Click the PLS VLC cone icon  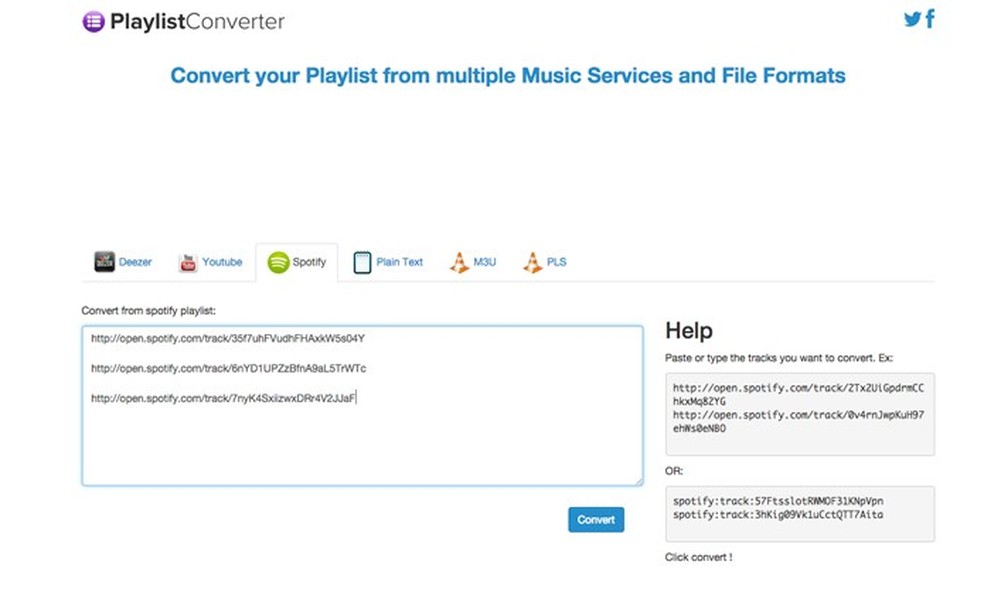pos(533,262)
